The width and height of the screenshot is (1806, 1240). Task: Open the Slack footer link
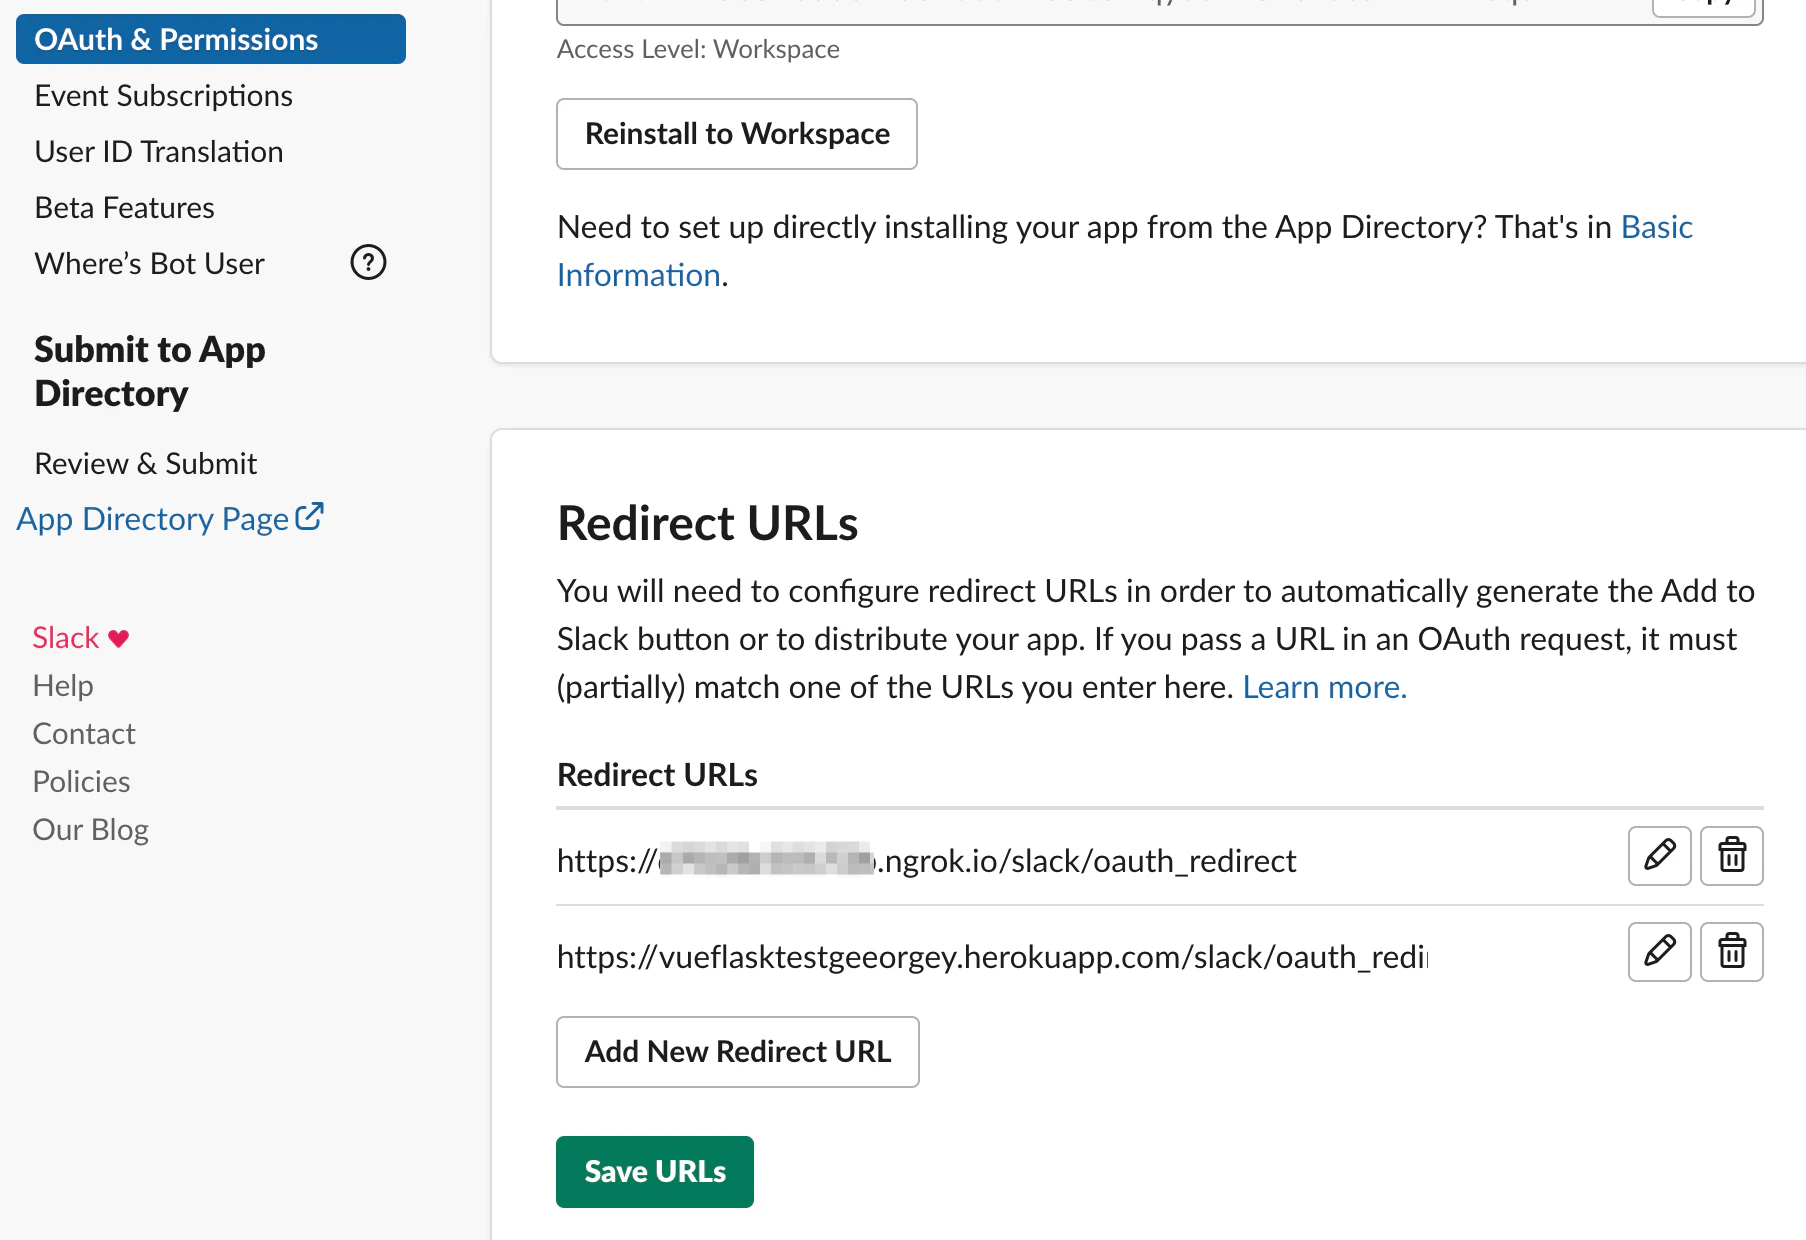click(x=65, y=638)
